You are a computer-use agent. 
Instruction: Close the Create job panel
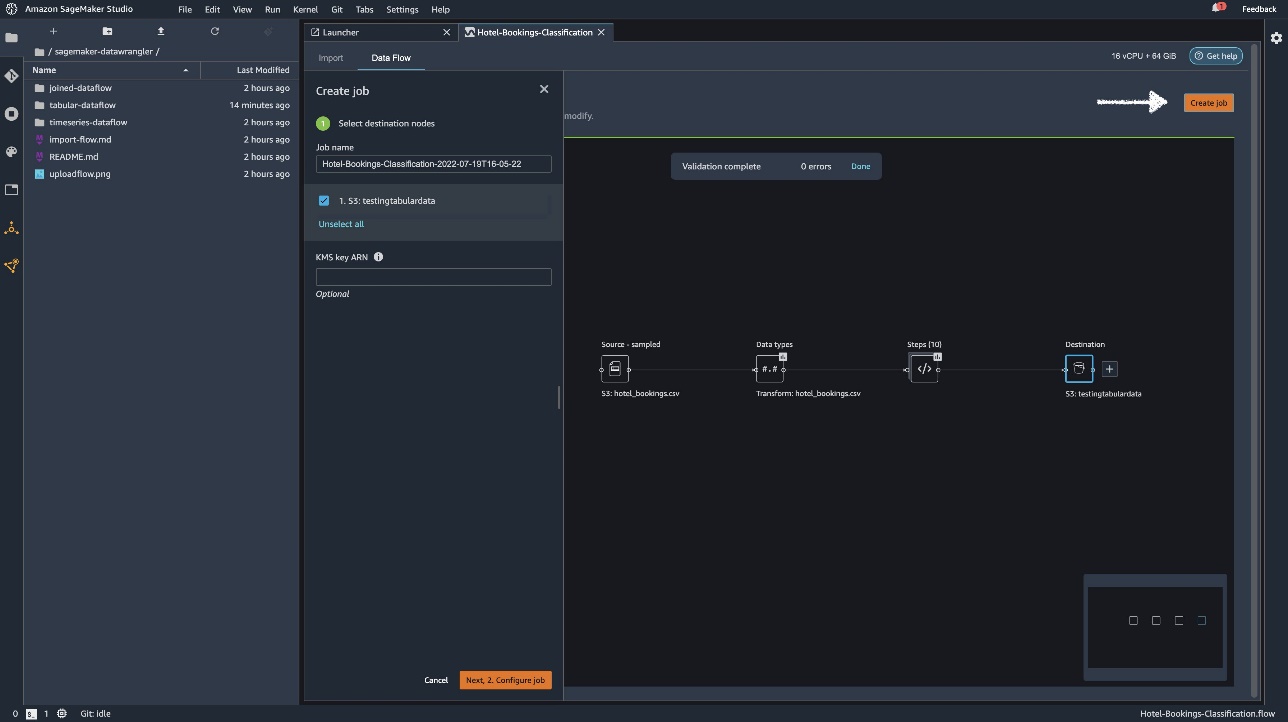click(544, 89)
